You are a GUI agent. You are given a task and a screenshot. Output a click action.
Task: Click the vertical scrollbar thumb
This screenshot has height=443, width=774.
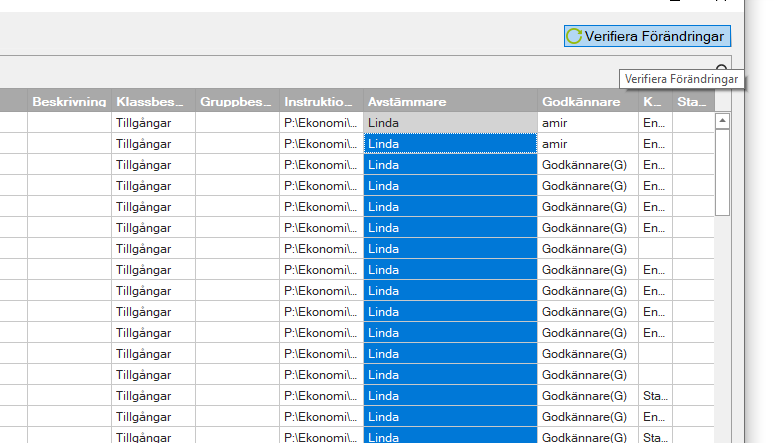pos(722,172)
